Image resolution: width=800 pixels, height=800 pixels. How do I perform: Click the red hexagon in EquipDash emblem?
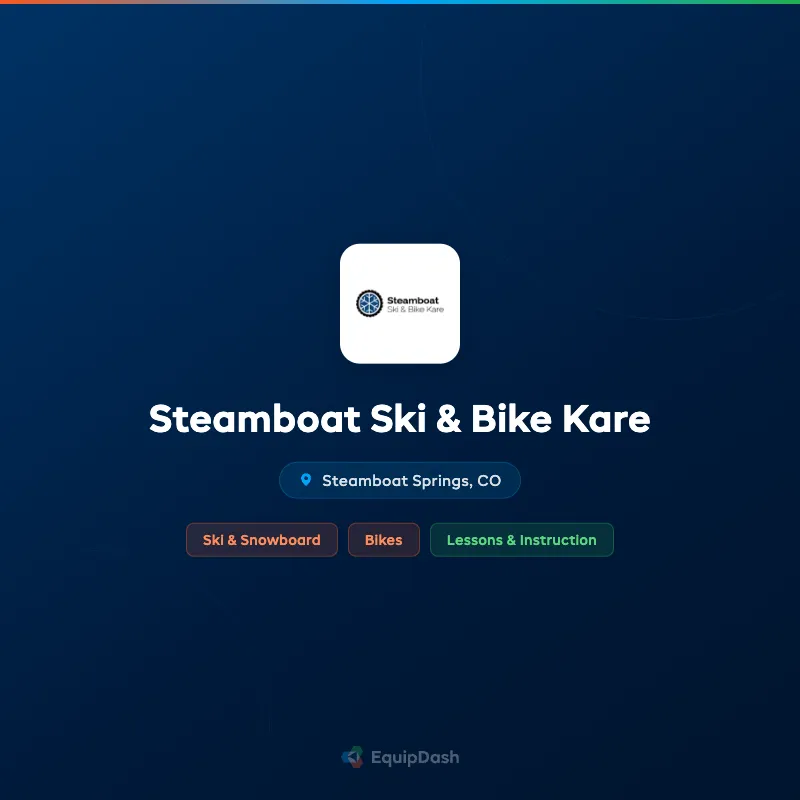pos(356,764)
